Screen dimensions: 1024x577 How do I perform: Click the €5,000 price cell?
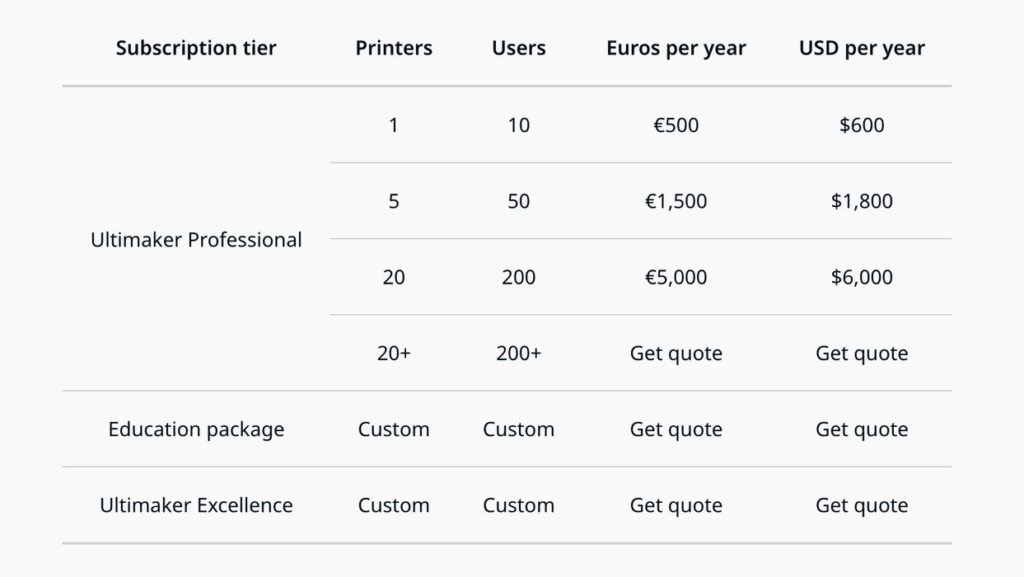(x=676, y=277)
